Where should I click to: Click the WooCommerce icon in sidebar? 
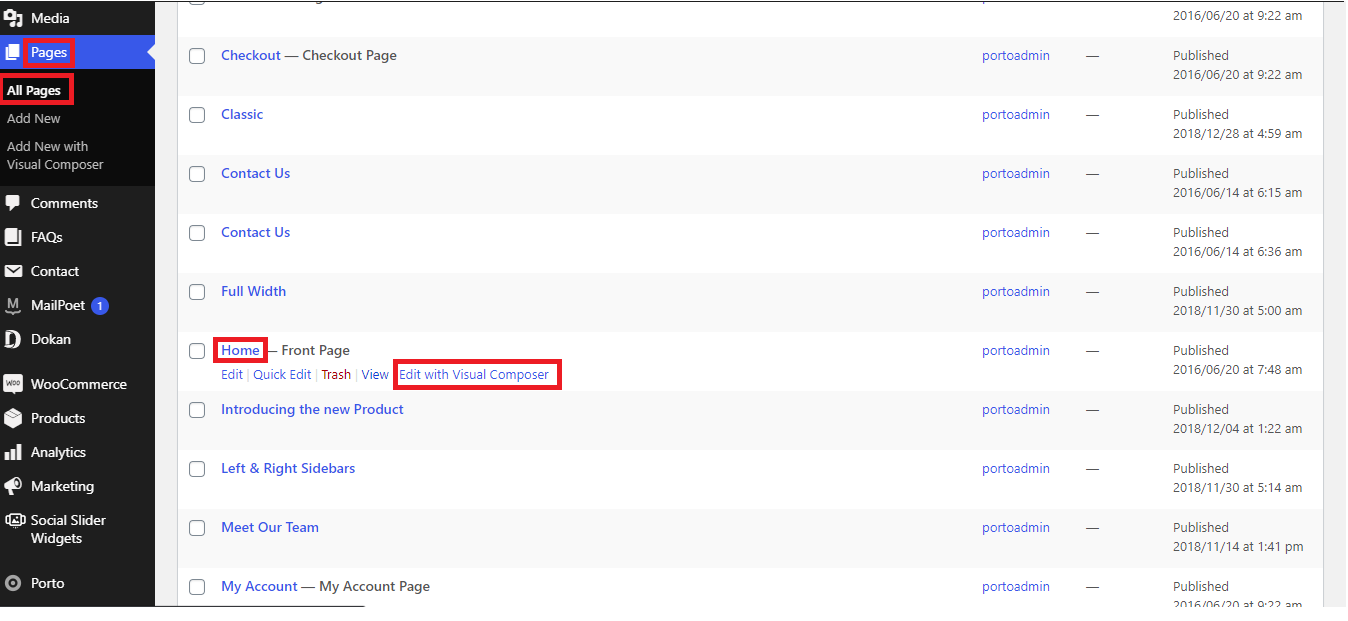click(13, 384)
